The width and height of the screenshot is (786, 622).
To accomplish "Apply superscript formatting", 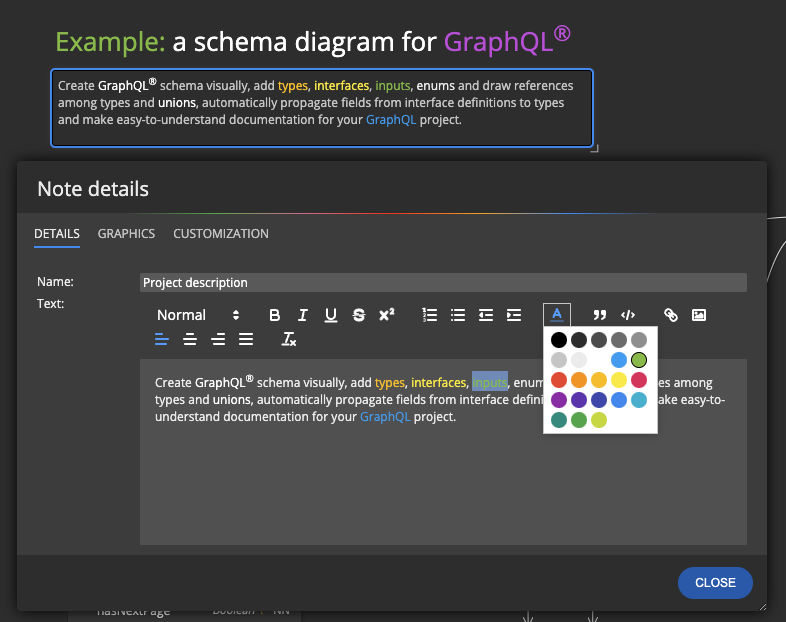I will coord(386,315).
